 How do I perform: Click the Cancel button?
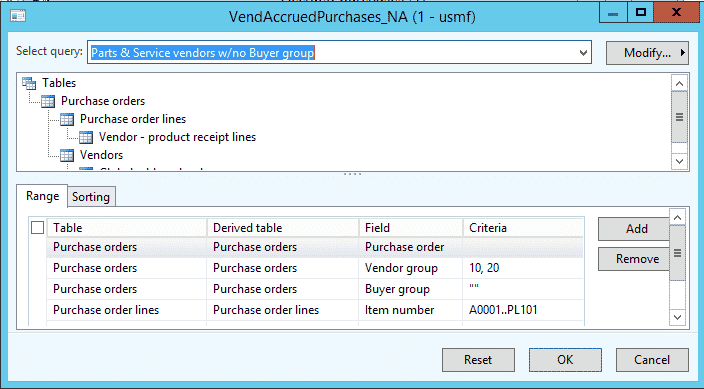[652, 360]
